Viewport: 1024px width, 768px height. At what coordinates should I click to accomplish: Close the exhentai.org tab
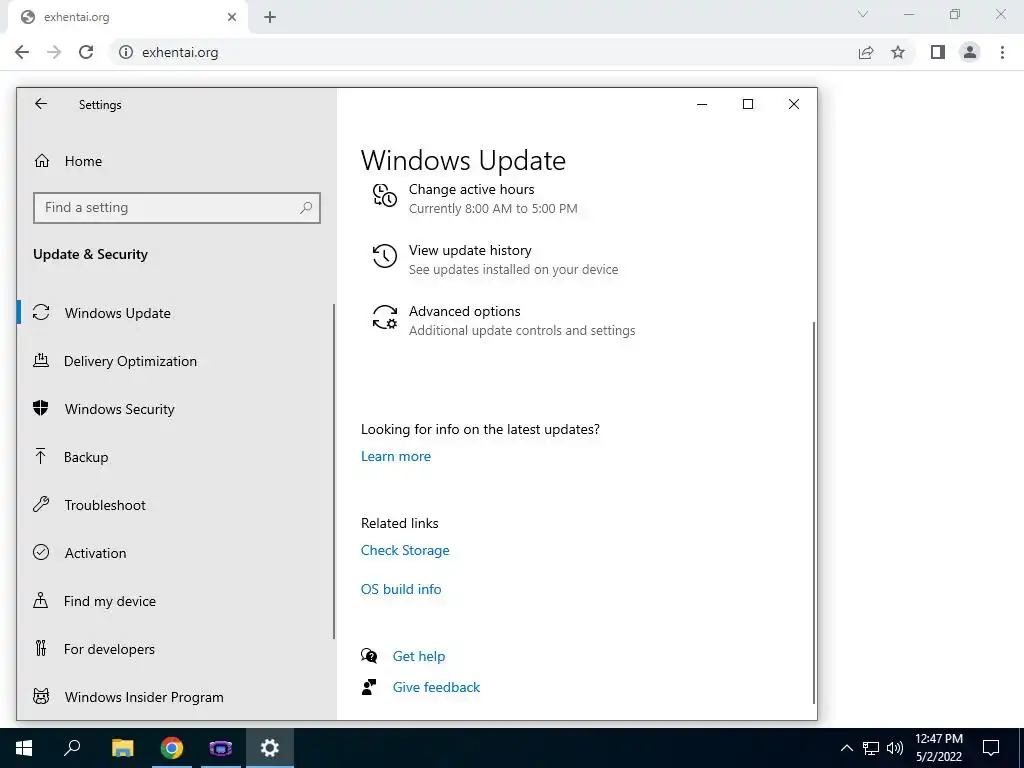coord(232,17)
